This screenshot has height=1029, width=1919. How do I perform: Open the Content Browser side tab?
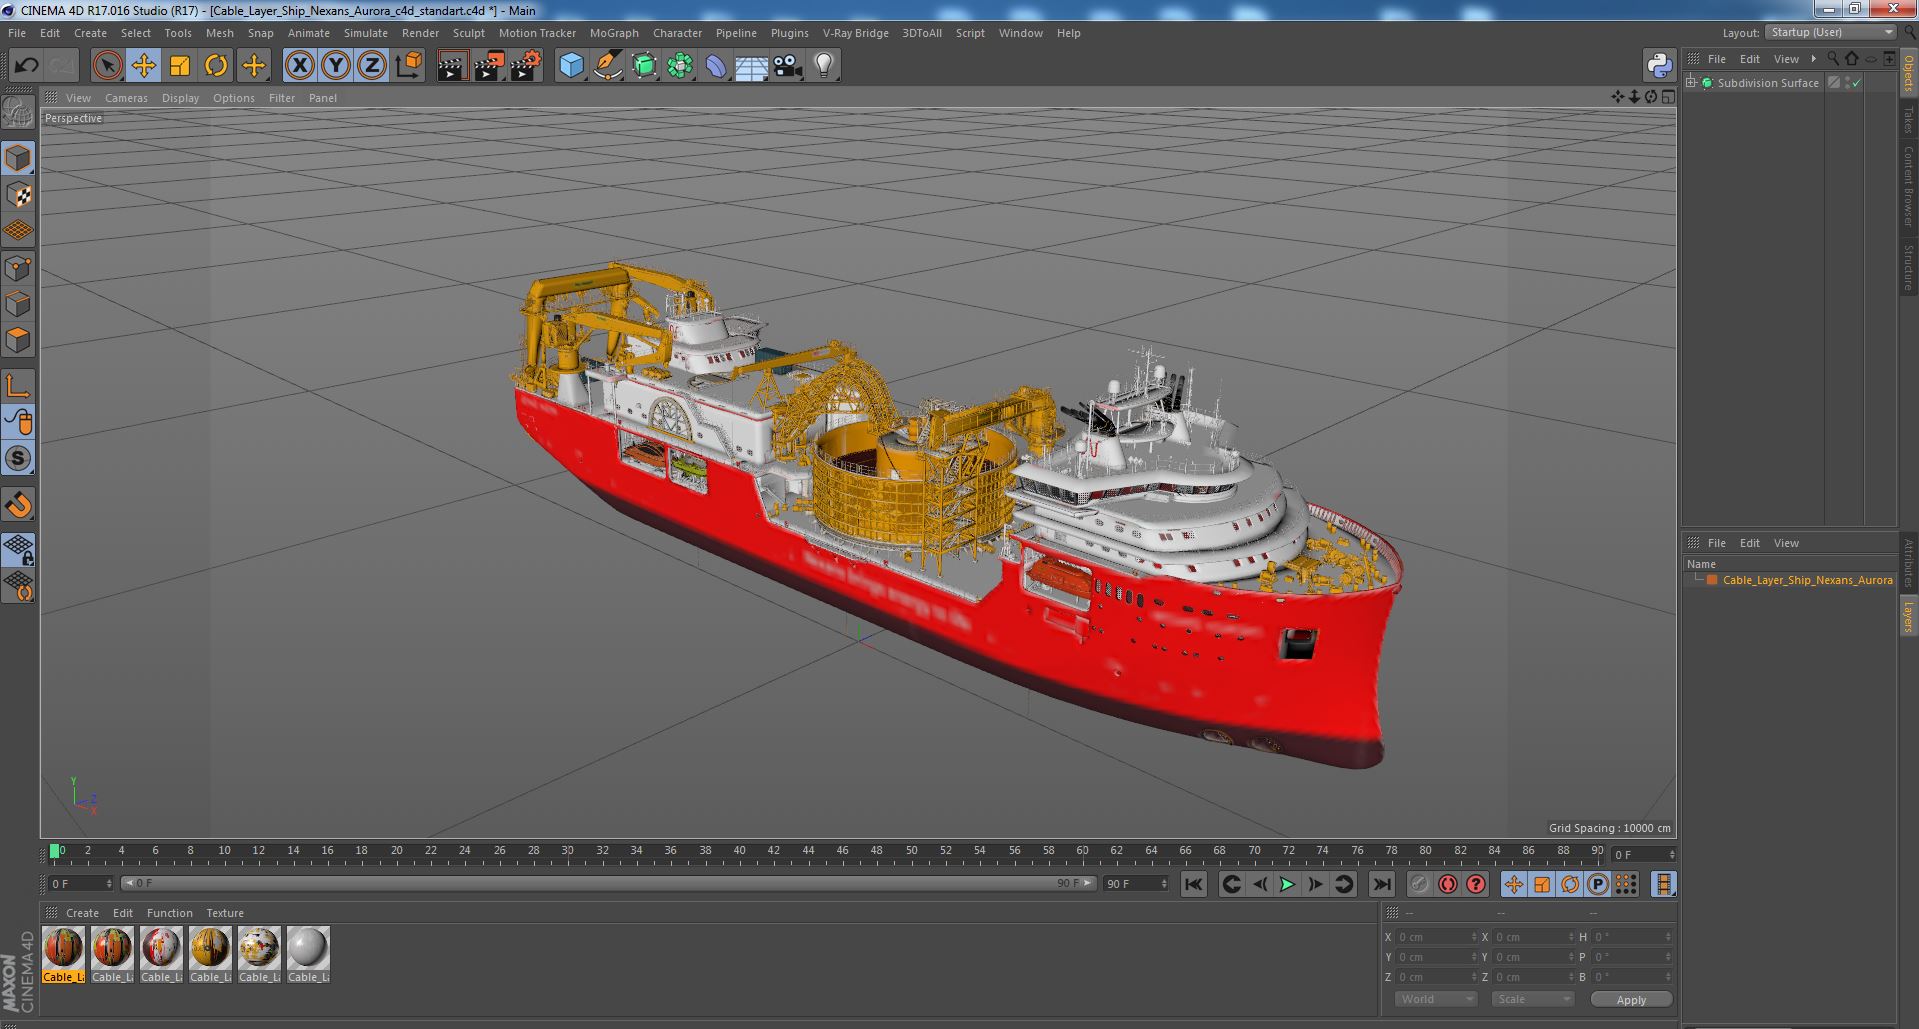click(x=1909, y=186)
